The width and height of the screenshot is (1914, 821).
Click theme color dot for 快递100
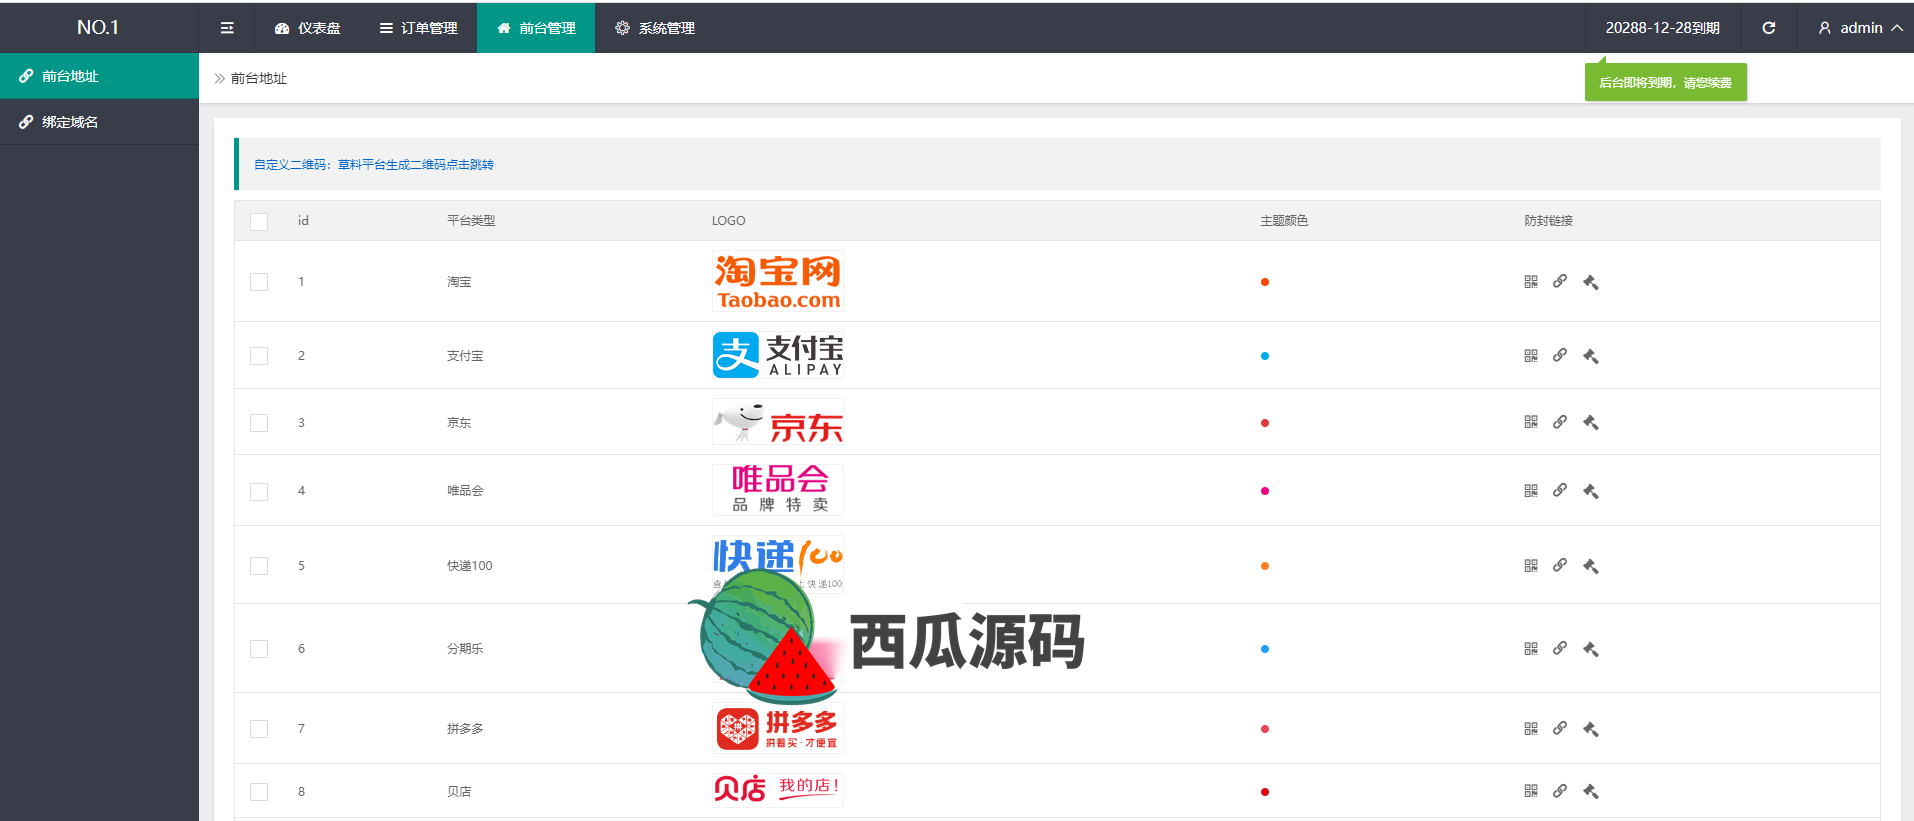[x=1265, y=566]
